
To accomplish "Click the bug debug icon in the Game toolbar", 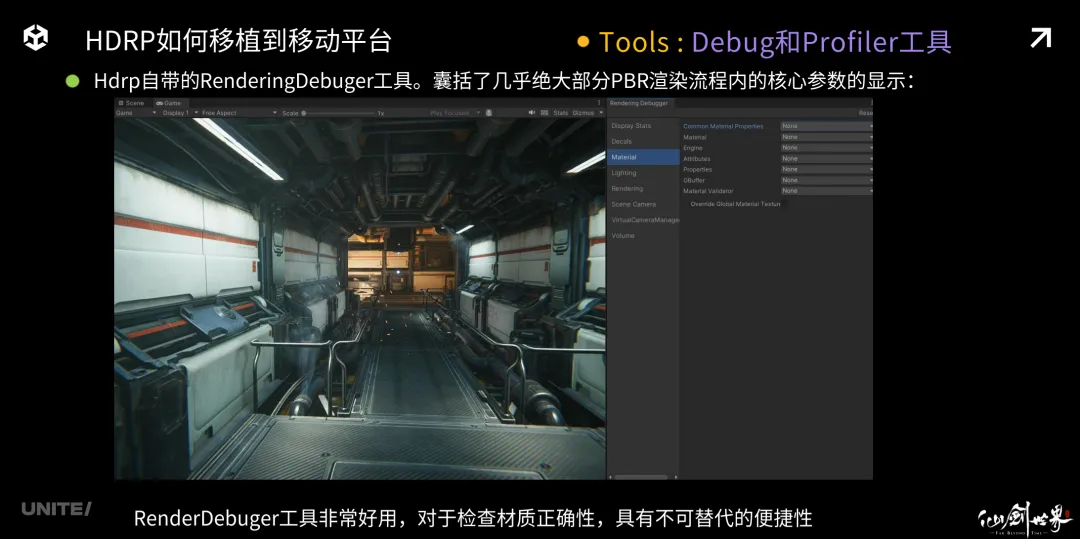I will (488, 112).
